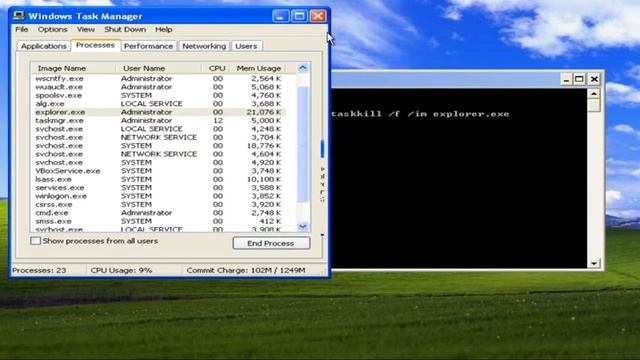
Task: Click the 21,076 K memory value
Action: (x=264, y=112)
